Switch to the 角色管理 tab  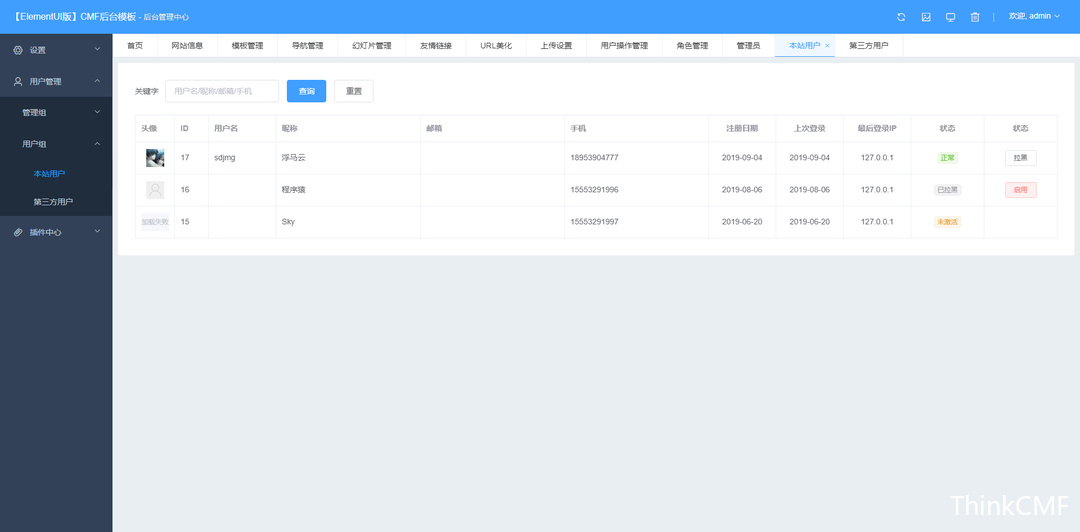click(x=692, y=45)
